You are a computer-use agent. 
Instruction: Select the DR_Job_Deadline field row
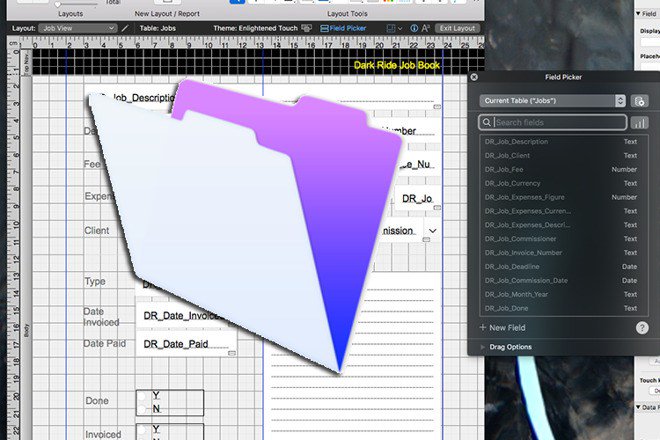click(563, 267)
